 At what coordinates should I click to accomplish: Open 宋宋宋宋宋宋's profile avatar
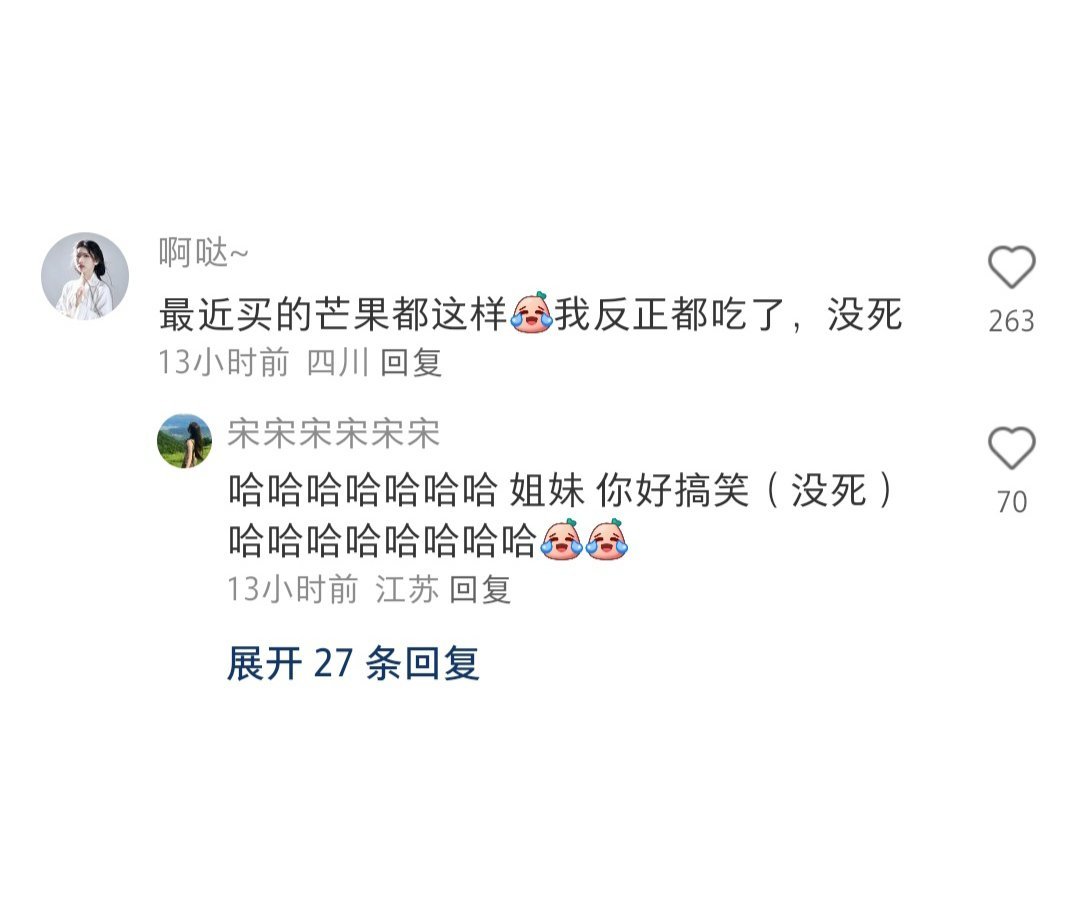pos(185,441)
